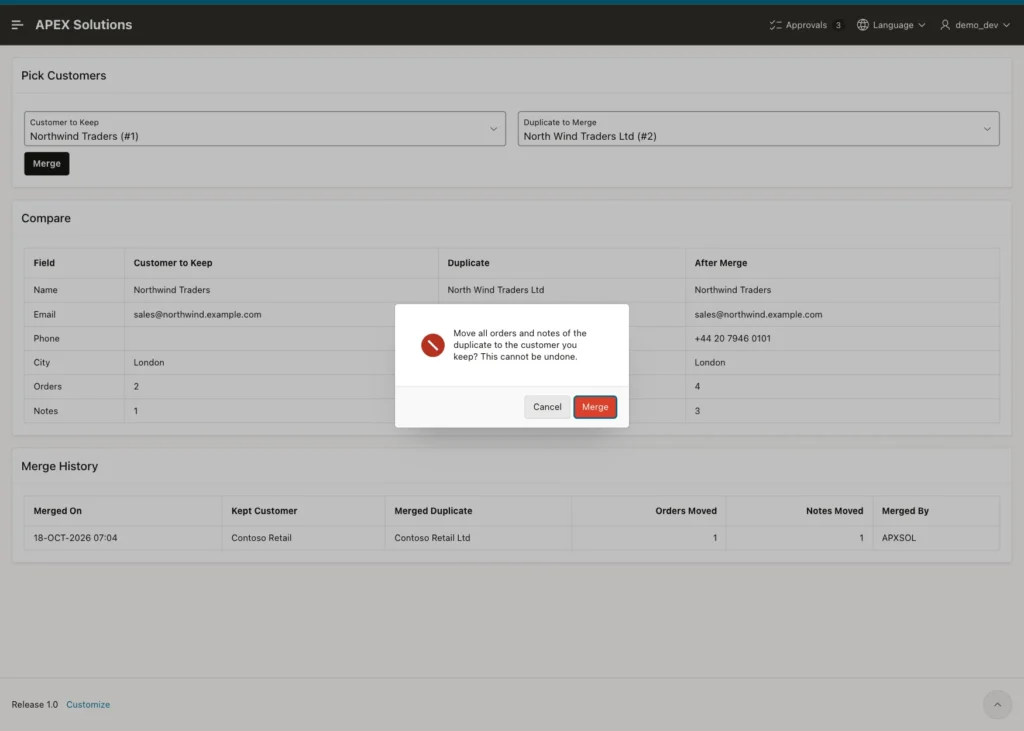This screenshot has height=731, width=1024.
Task: Click the scroll-to-top arrow button
Action: point(997,704)
